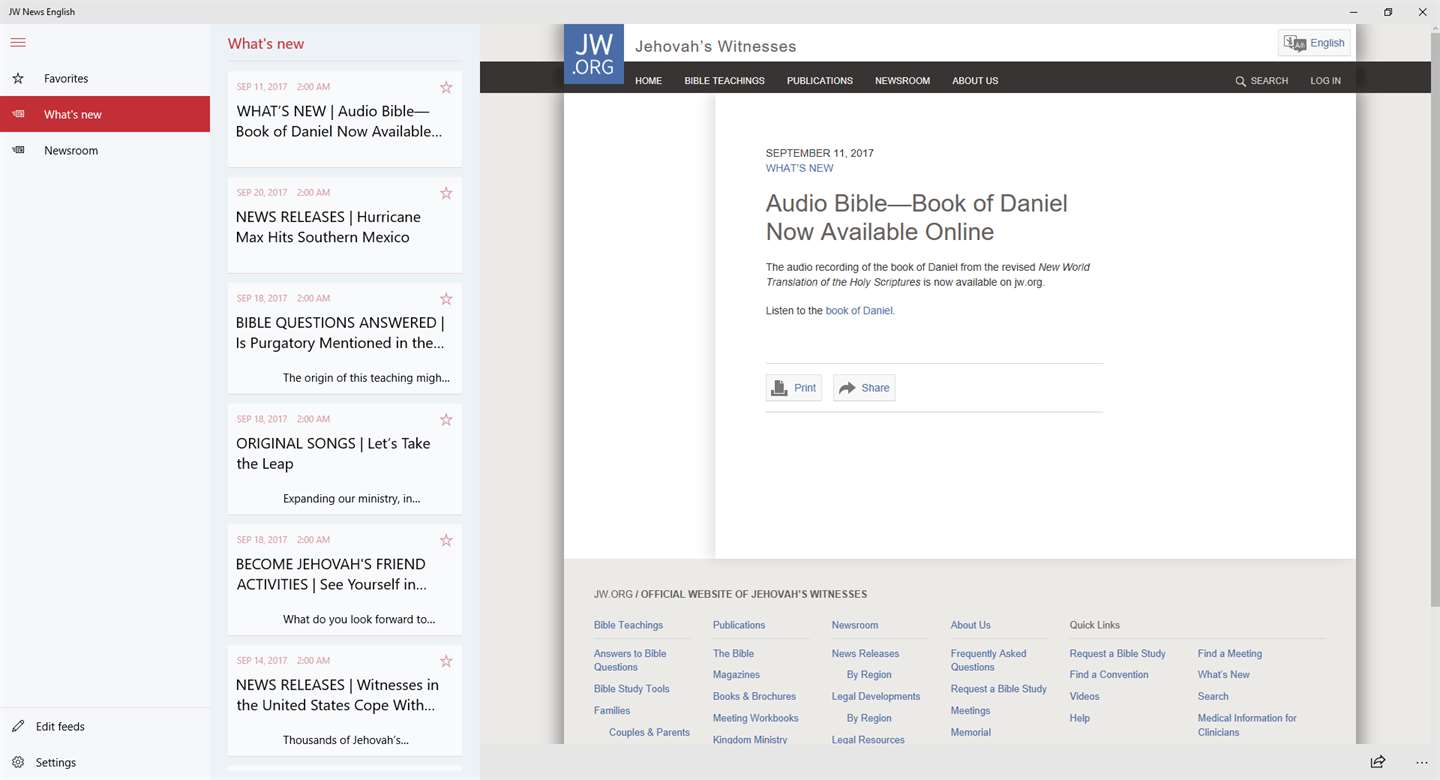
Task: Open Publications footer heading link
Action: click(x=739, y=625)
